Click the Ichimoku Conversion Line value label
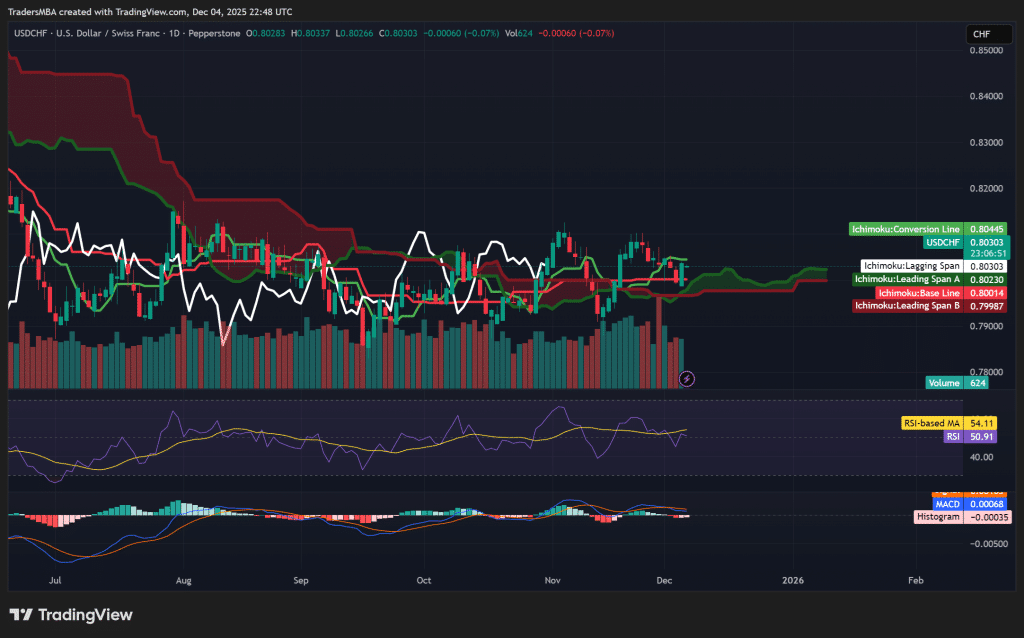Viewport: 1024px width, 638px height. [904, 229]
